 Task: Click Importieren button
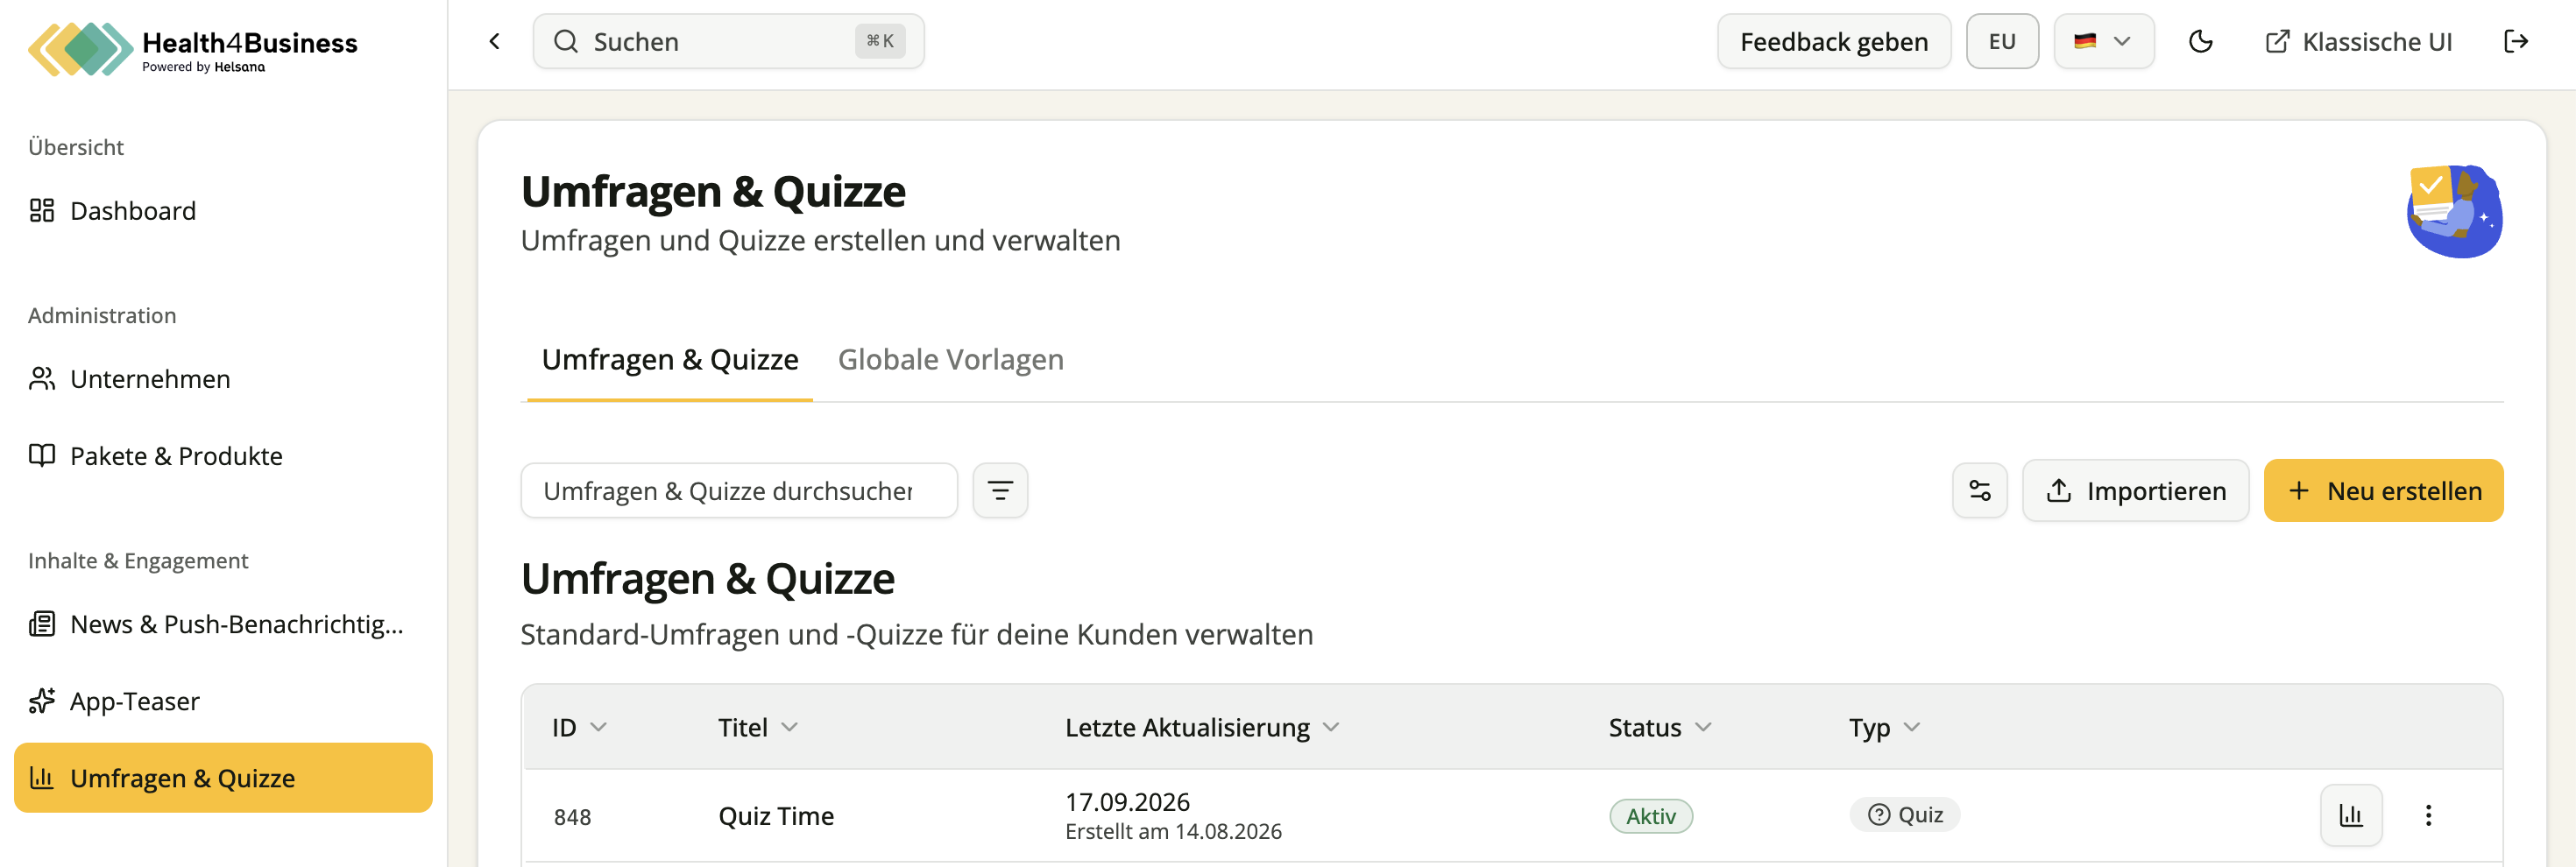pos(2135,490)
